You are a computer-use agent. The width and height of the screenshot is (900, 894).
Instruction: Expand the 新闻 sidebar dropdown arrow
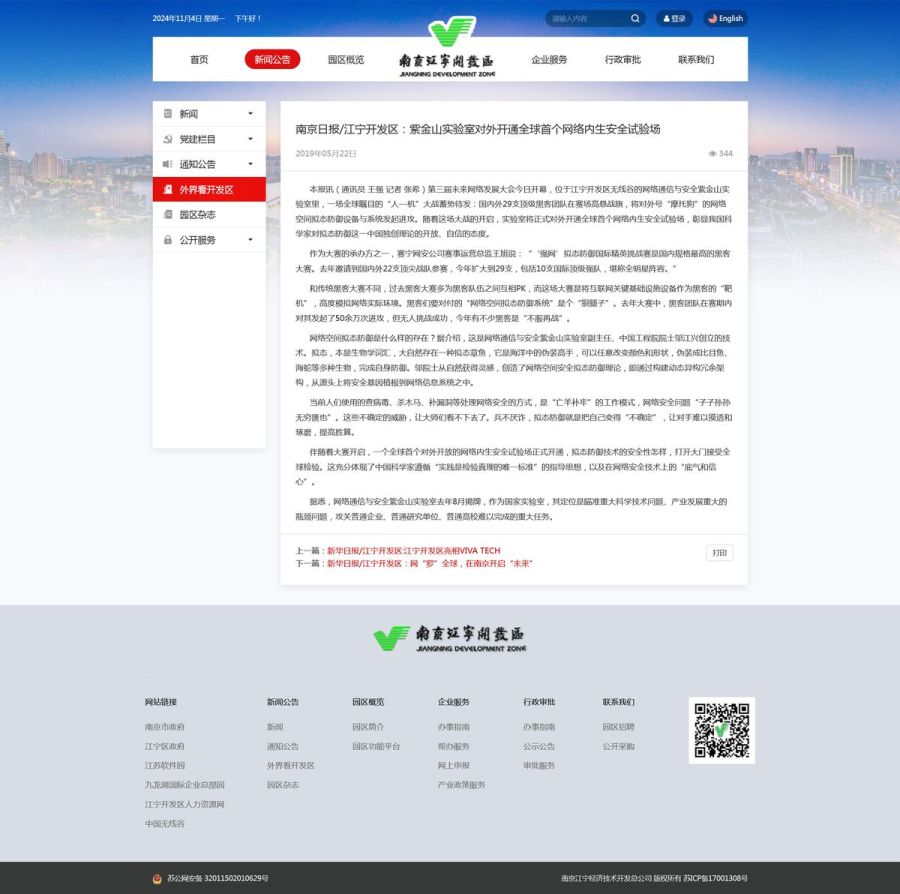coord(250,113)
